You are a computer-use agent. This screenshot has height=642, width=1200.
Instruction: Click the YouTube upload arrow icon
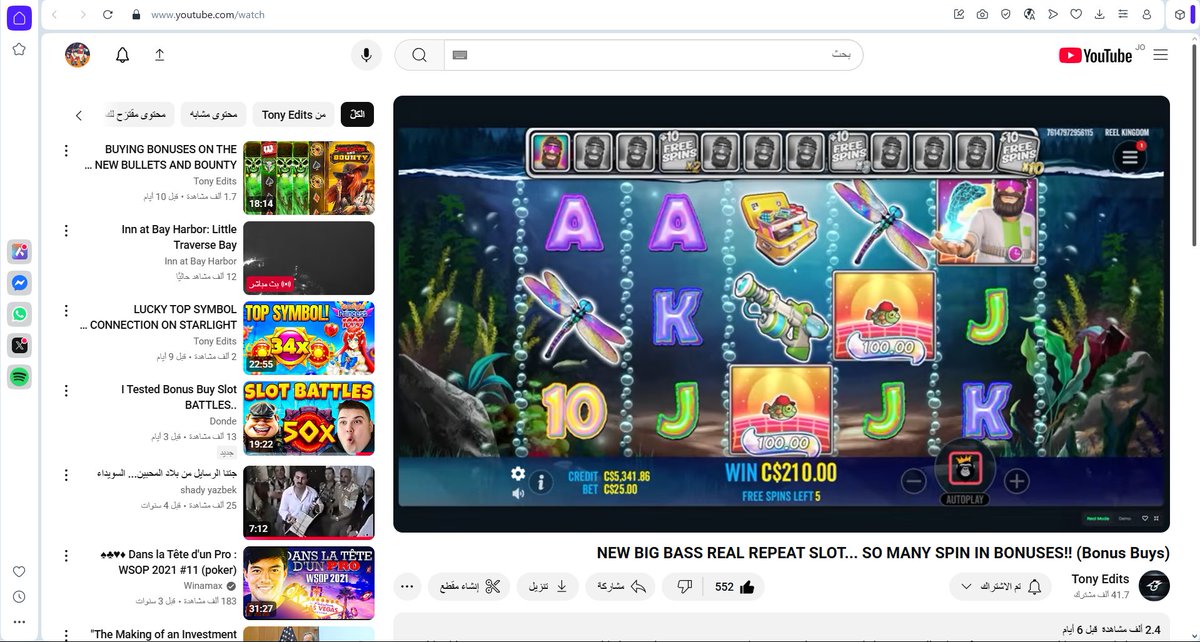(x=159, y=55)
